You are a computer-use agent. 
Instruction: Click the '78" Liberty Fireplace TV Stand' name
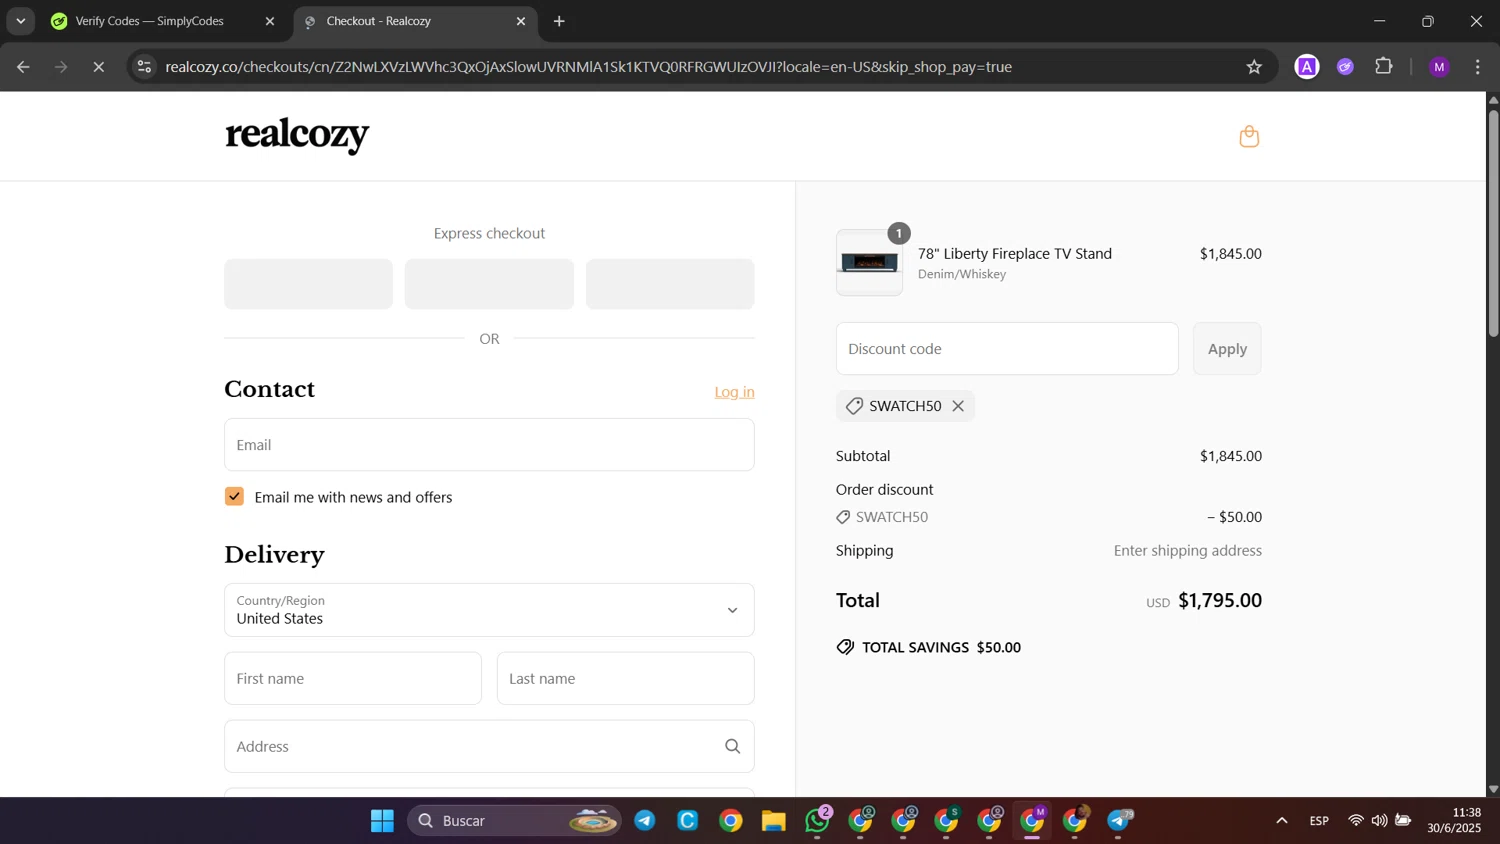[1015, 254]
